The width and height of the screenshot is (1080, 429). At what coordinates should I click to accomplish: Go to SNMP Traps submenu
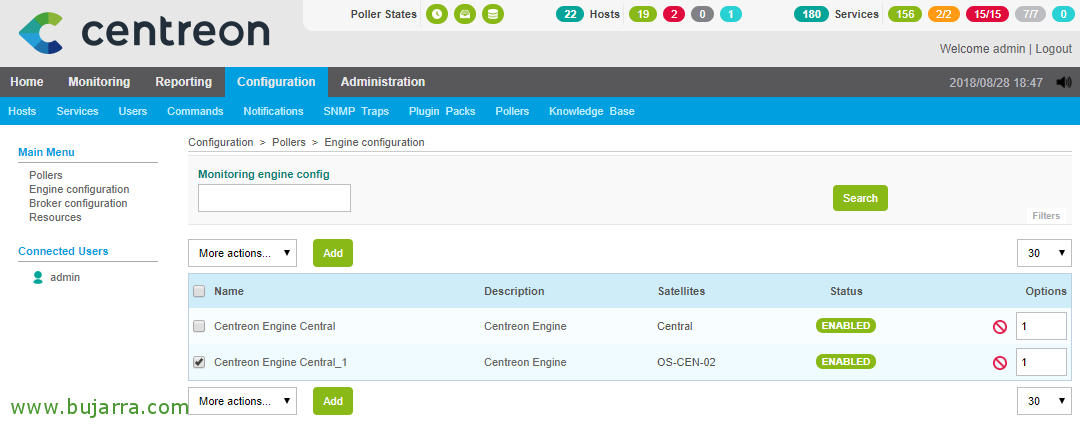tap(356, 111)
